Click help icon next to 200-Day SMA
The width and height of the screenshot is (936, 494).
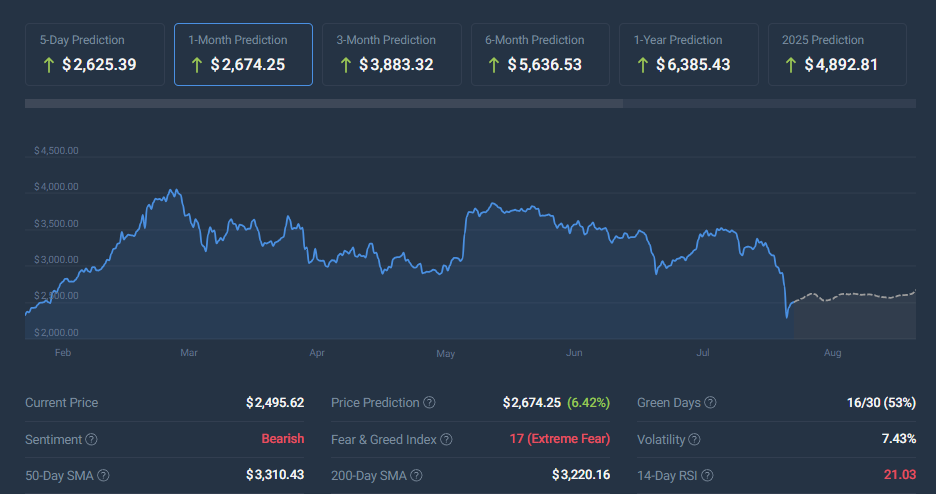coord(416,475)
